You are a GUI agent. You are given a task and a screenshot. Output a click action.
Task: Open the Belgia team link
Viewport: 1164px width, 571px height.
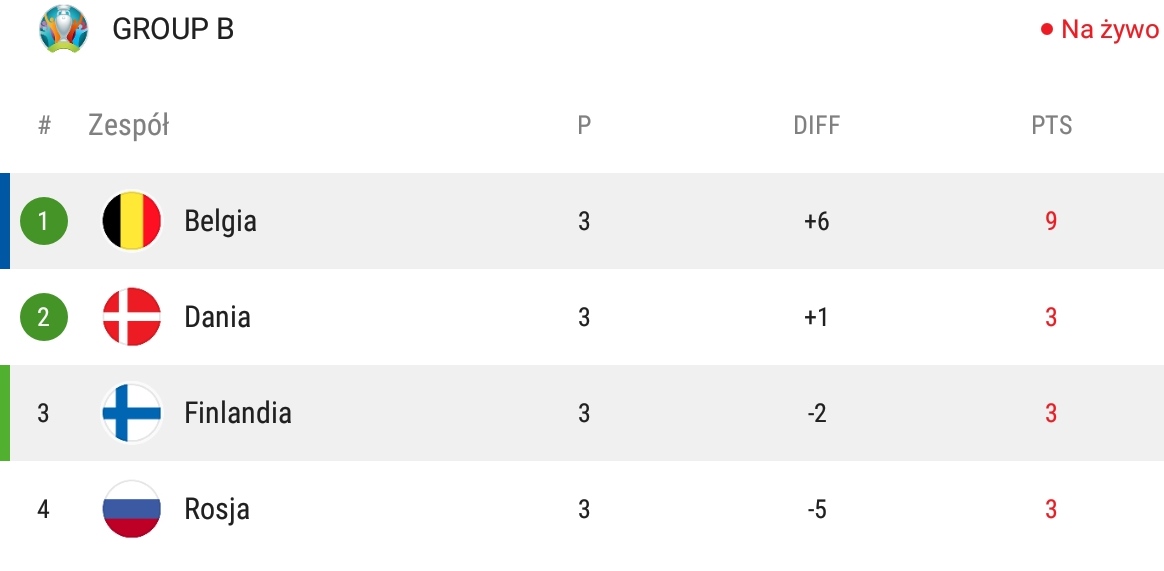click(220, 221)
